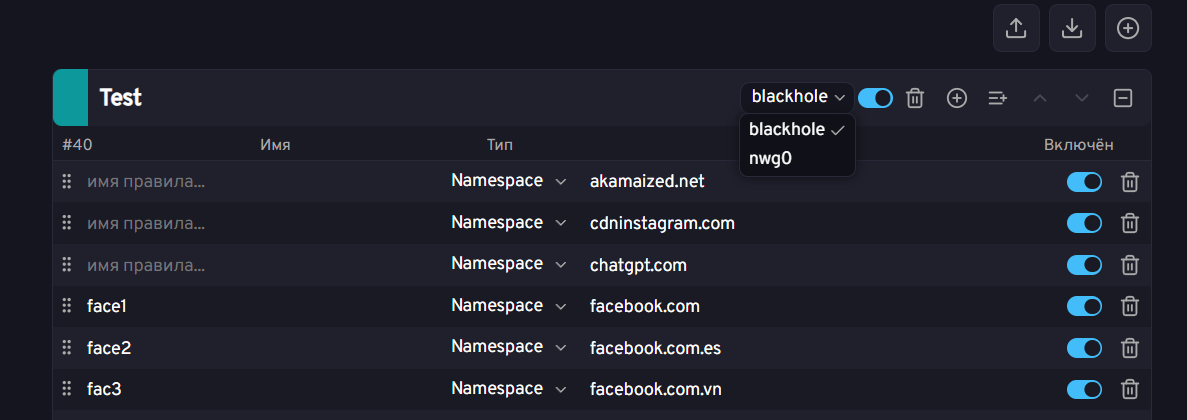
Task: Click the add list icon in Test header
Action: [x=997, y=98]
